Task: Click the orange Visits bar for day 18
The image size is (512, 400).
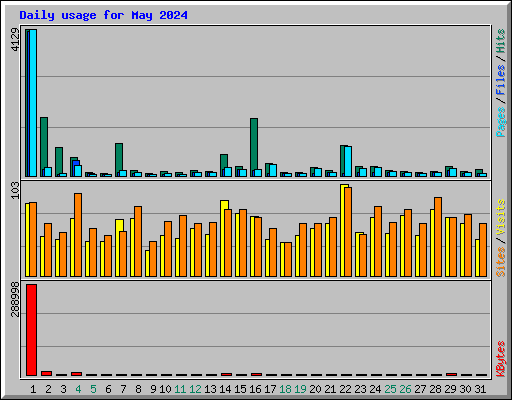Action: pyautogui.click(x=288, y=260)
